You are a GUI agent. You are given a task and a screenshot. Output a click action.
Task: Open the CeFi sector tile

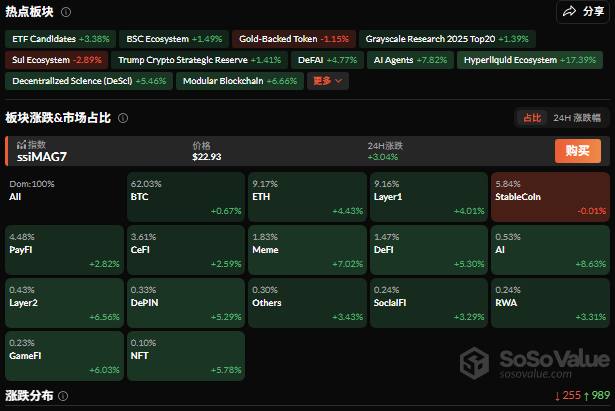186,250
